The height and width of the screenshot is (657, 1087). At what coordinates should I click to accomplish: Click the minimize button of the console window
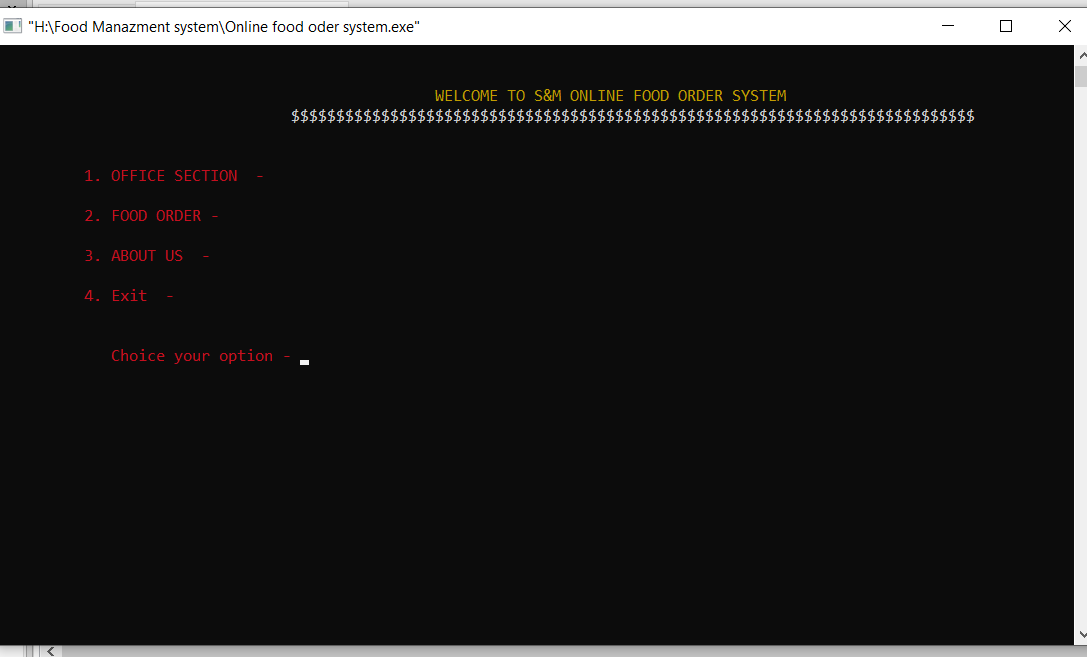pos(948,26)
